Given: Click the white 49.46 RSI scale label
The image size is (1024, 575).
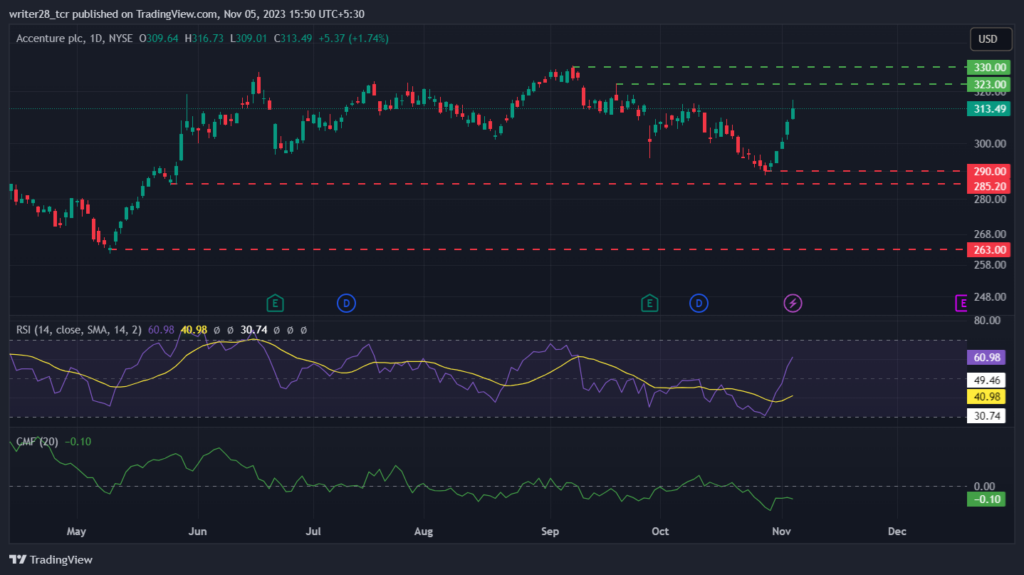Looking at the screenshot, I should (x=986, y=380).
